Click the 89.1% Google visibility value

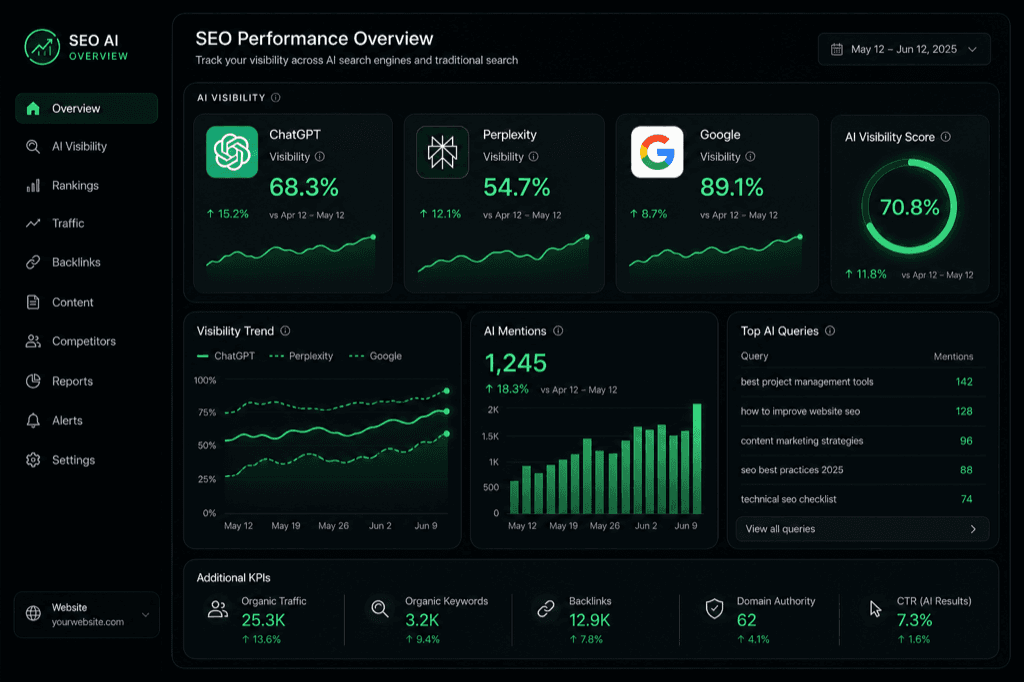(x=731, y=187)
